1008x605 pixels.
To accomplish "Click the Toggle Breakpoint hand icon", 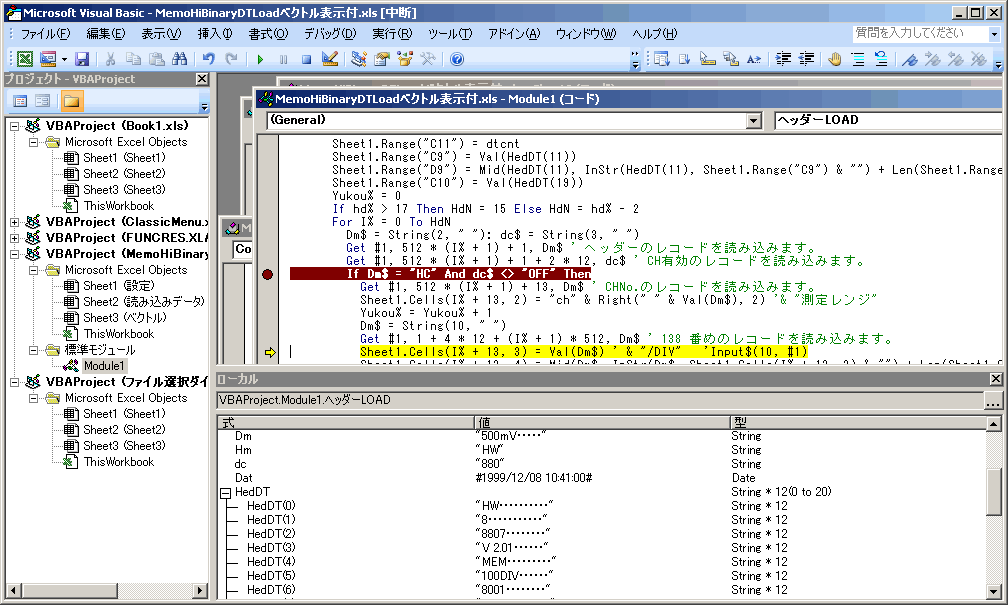I will click(834, 59).
